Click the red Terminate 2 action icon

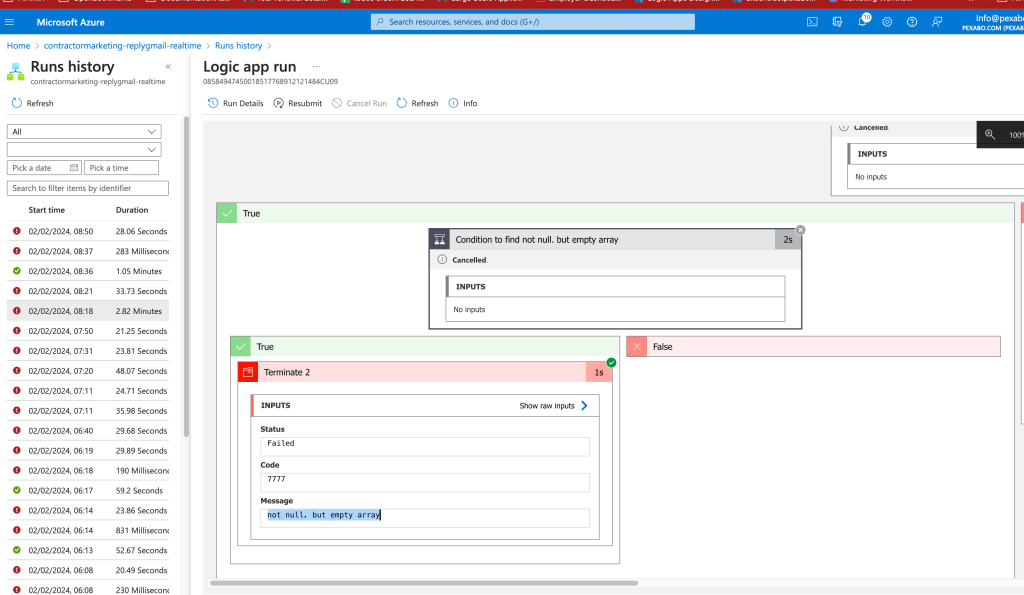coord(248,372)
